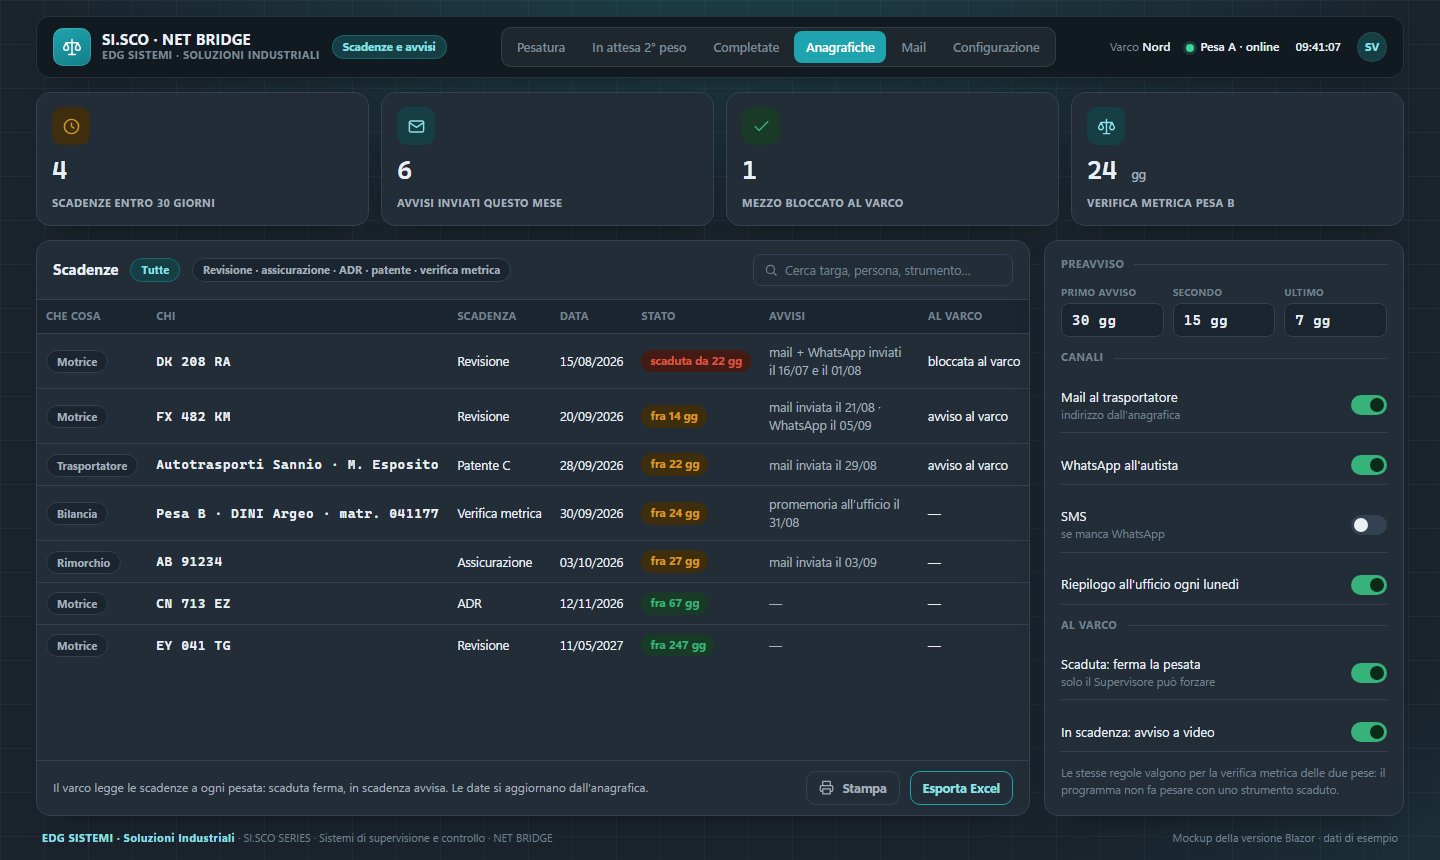Image resolution: width=1440 pixels, height=860 pixels.
Task: Click the SCADENZA column header
Action: (x=486, y=316)
